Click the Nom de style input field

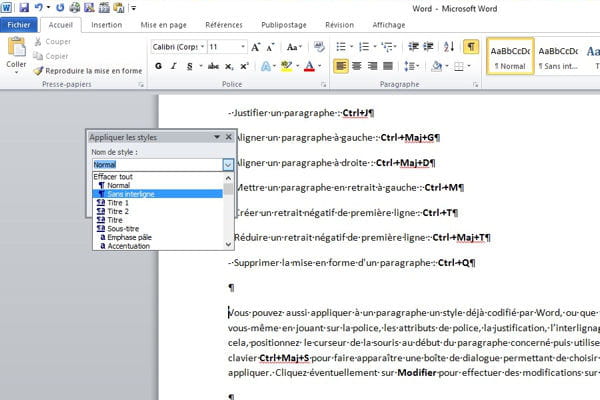158,165
